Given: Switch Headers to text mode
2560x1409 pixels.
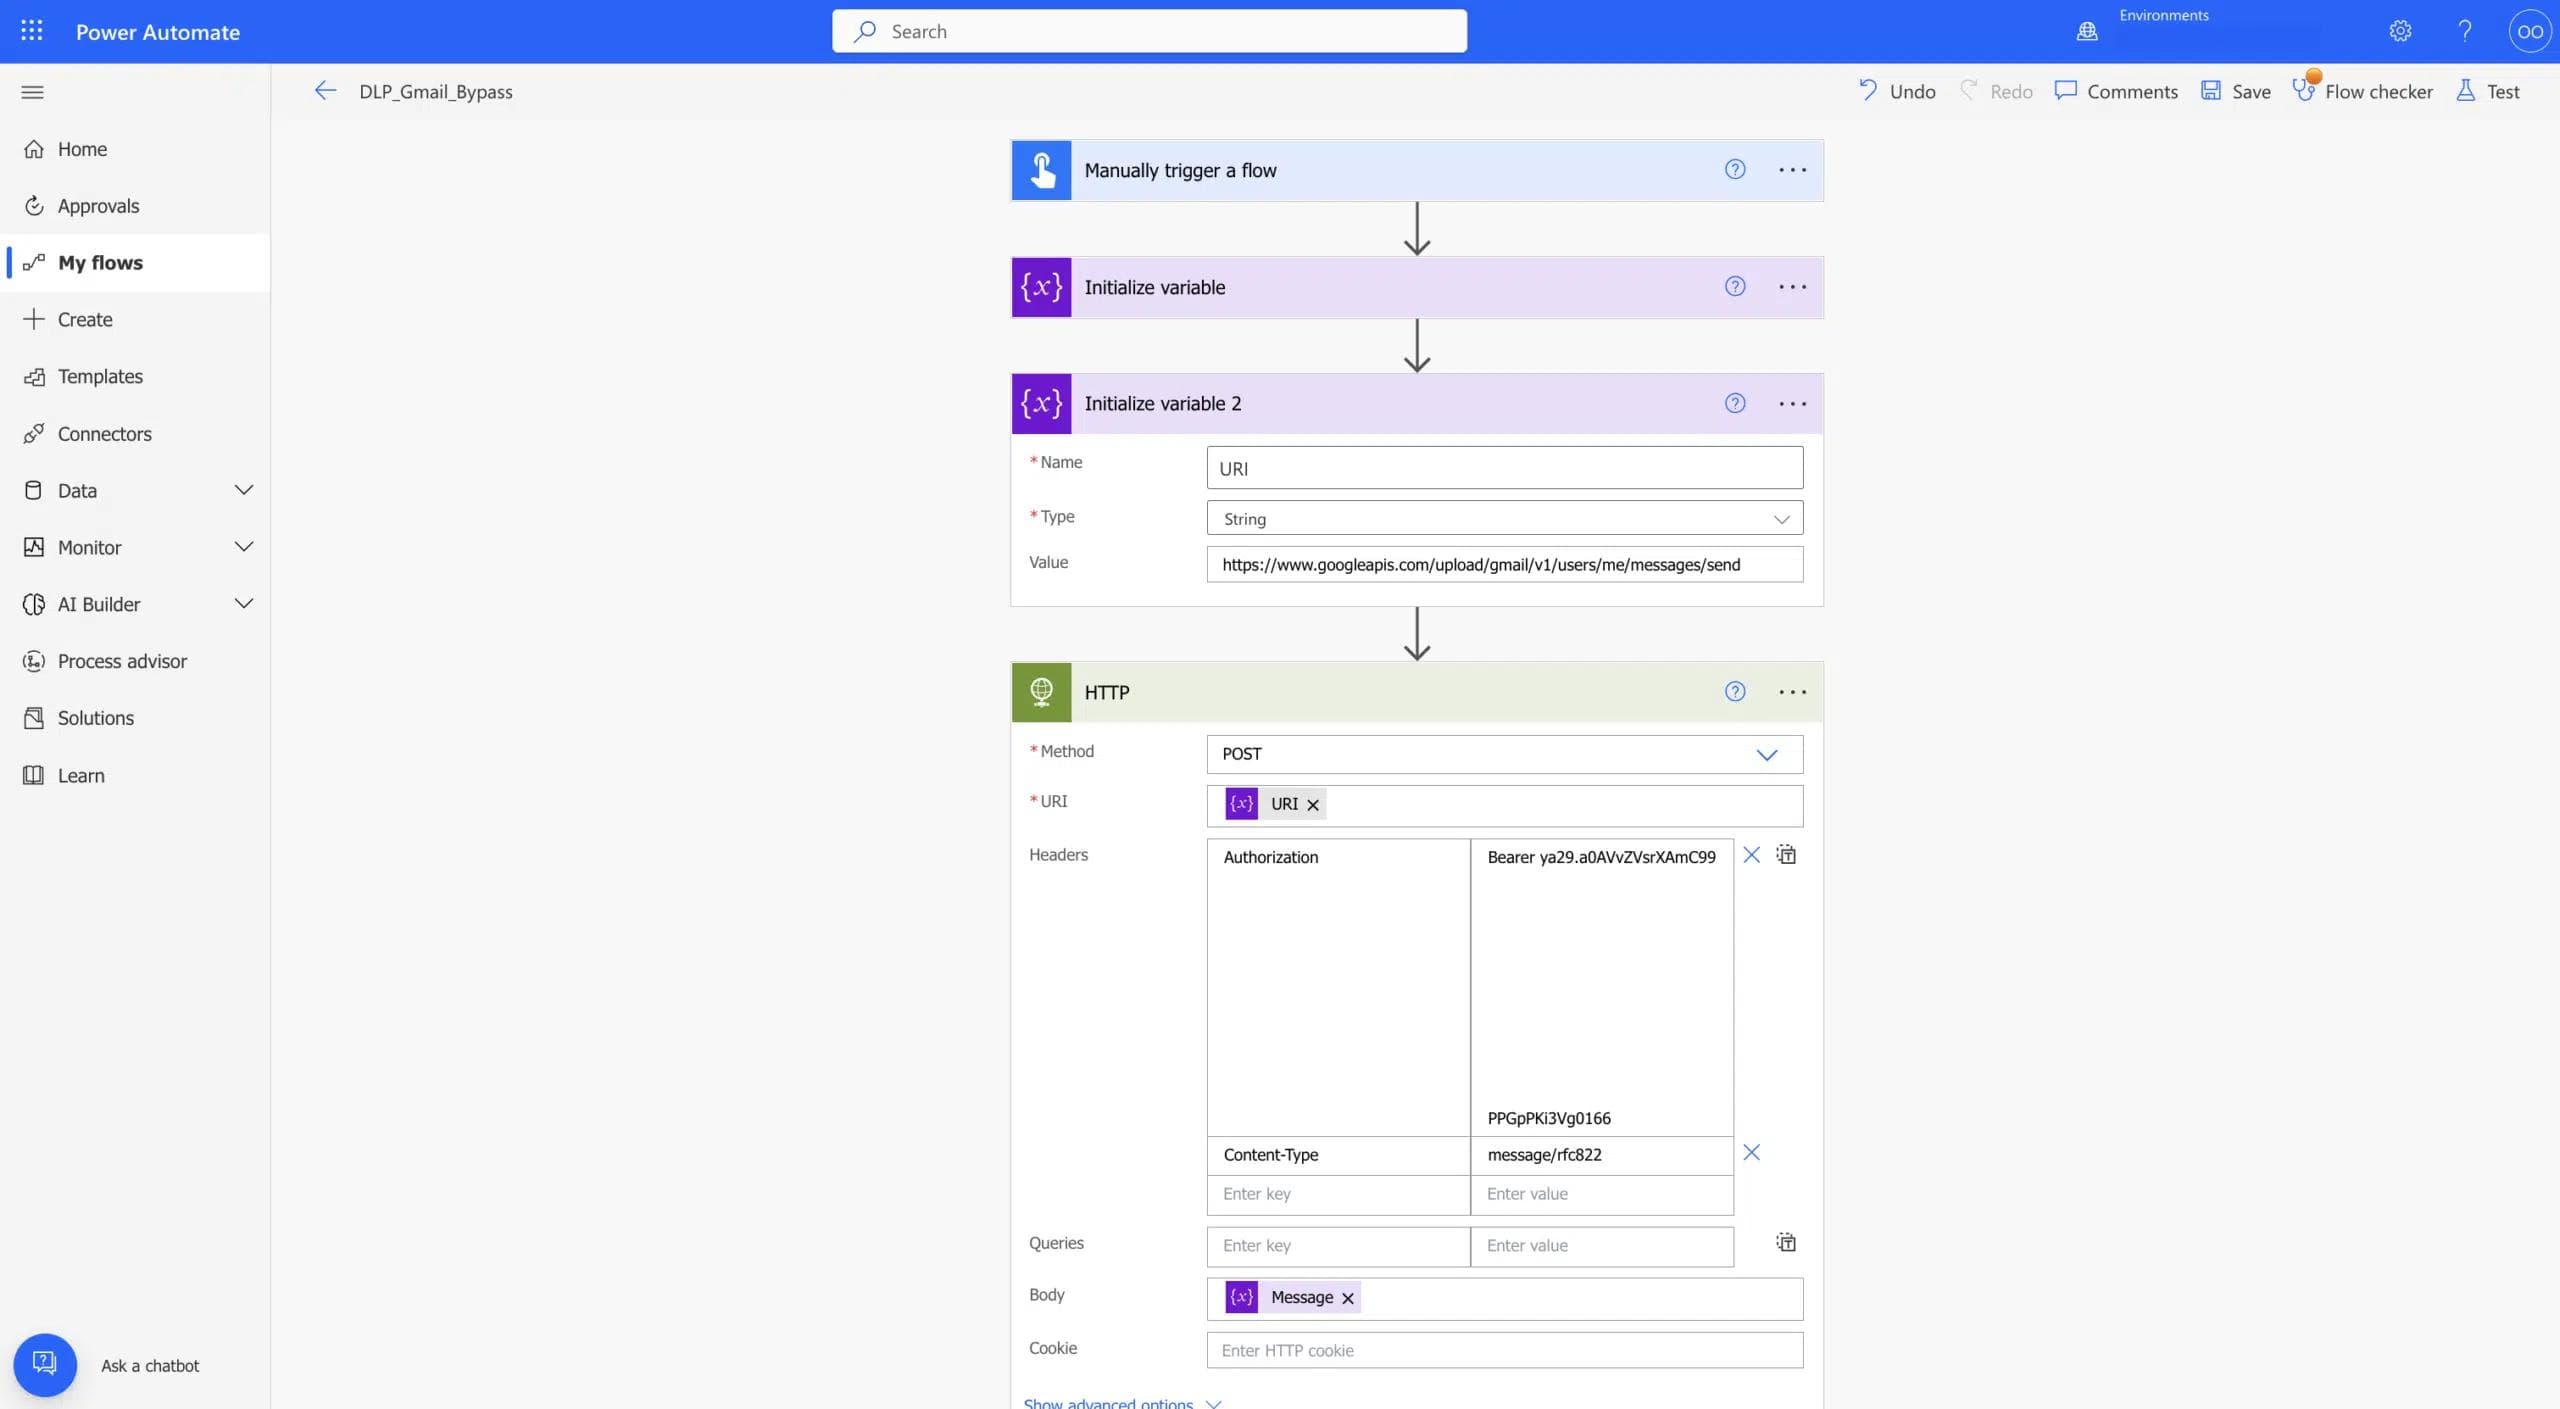Looking at the screenshot, I should click(1786, 855).
